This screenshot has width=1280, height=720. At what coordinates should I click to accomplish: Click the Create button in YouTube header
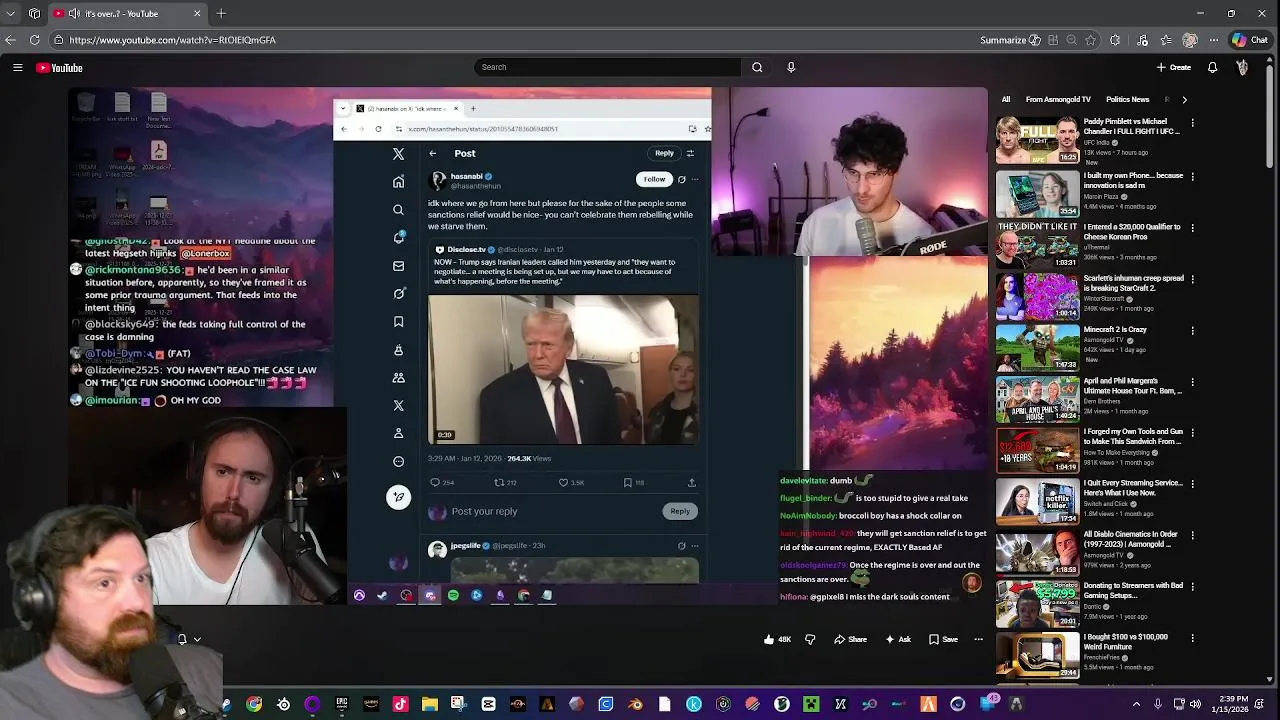coord(1174,67)
